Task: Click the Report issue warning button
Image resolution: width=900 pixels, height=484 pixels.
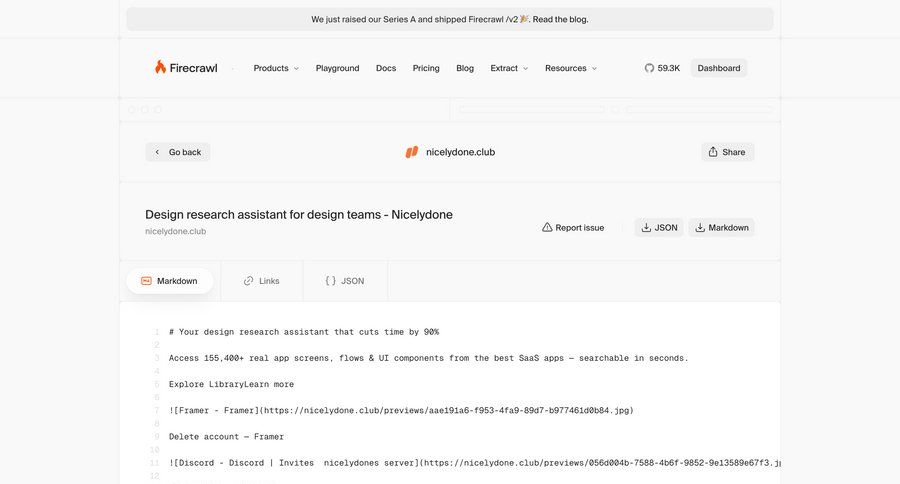Action: click(573, 228)
